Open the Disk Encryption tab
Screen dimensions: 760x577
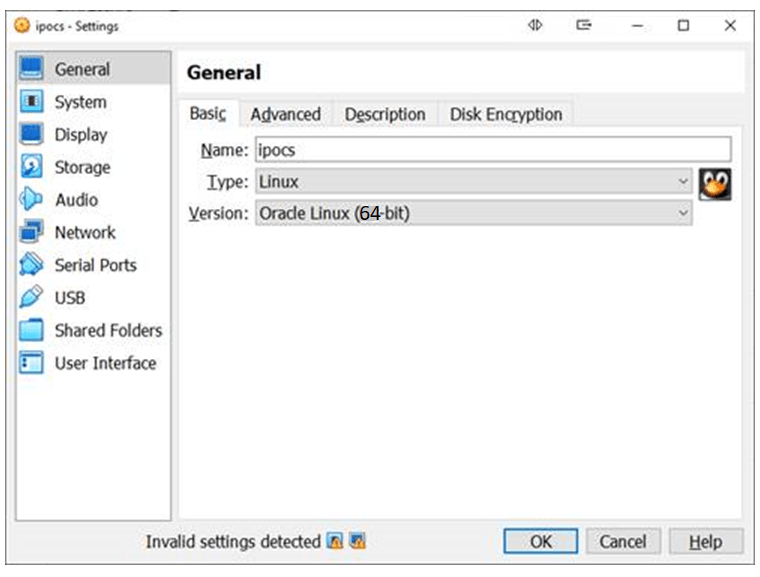point(506,114)
